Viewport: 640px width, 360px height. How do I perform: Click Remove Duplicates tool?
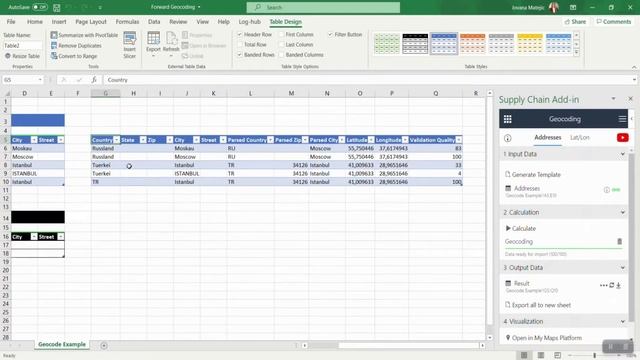(76, 46)
